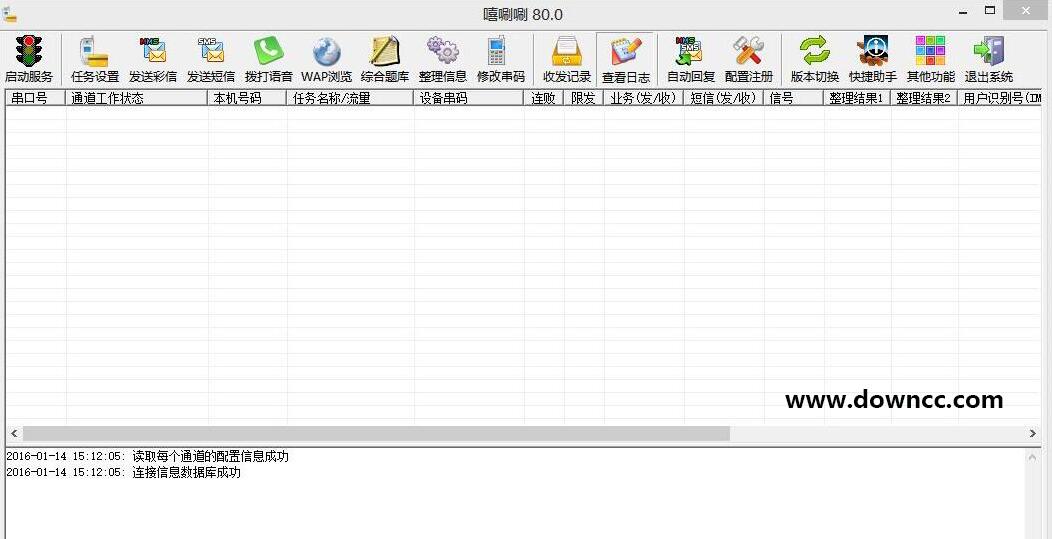Click the log panel scroll up arrow
This screenshot has width=1052, height=539.
click(x=1034, y=457)
